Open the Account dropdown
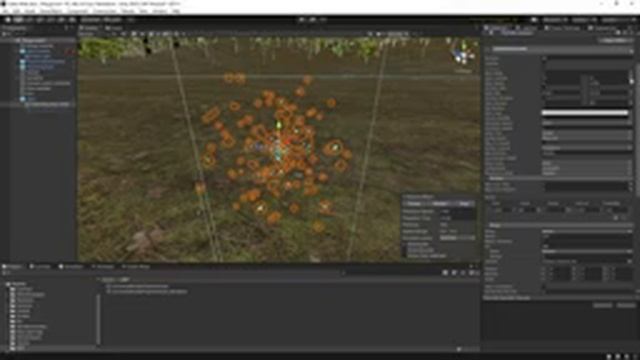Screen dimensions: 640x360 pos(555,20)
